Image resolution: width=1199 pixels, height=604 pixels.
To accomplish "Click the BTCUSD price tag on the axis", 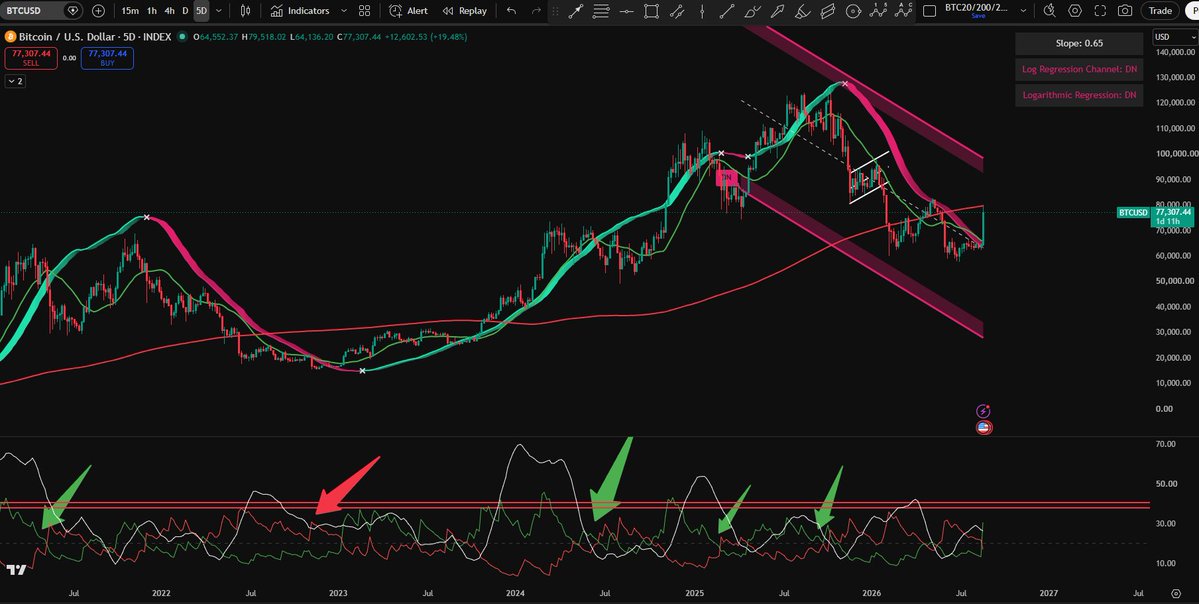I will (x=1132, y=212).
